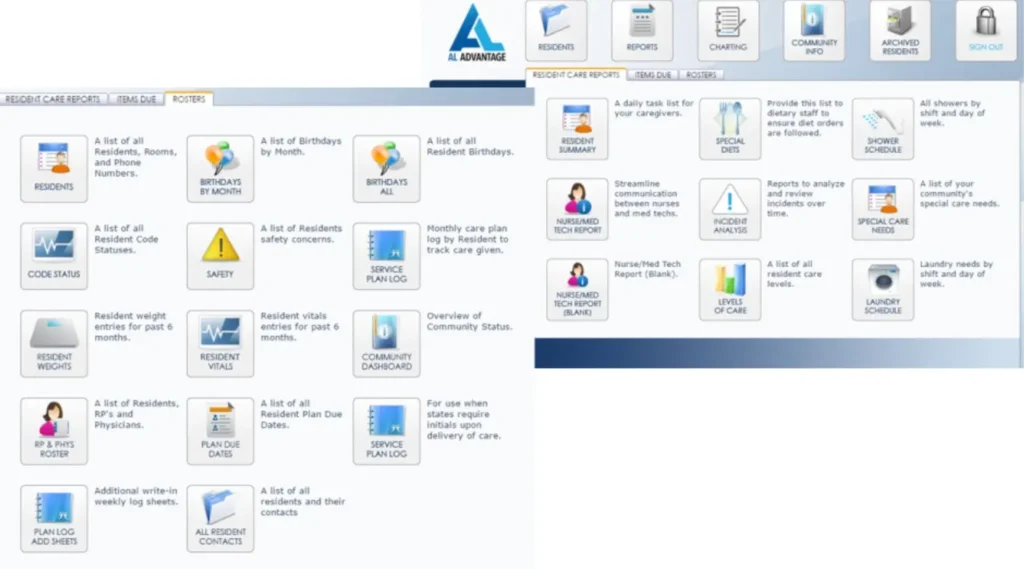Click the Sign Out padlock icon
The image size is (1024, 569).
pos(986,30)
